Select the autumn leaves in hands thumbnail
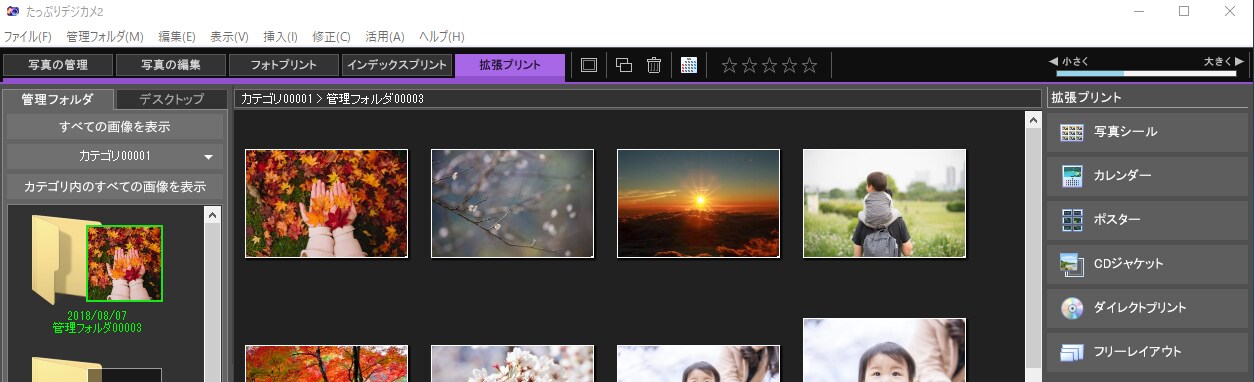The height and width of the screenshot is (382, 1254). [326, 203]
